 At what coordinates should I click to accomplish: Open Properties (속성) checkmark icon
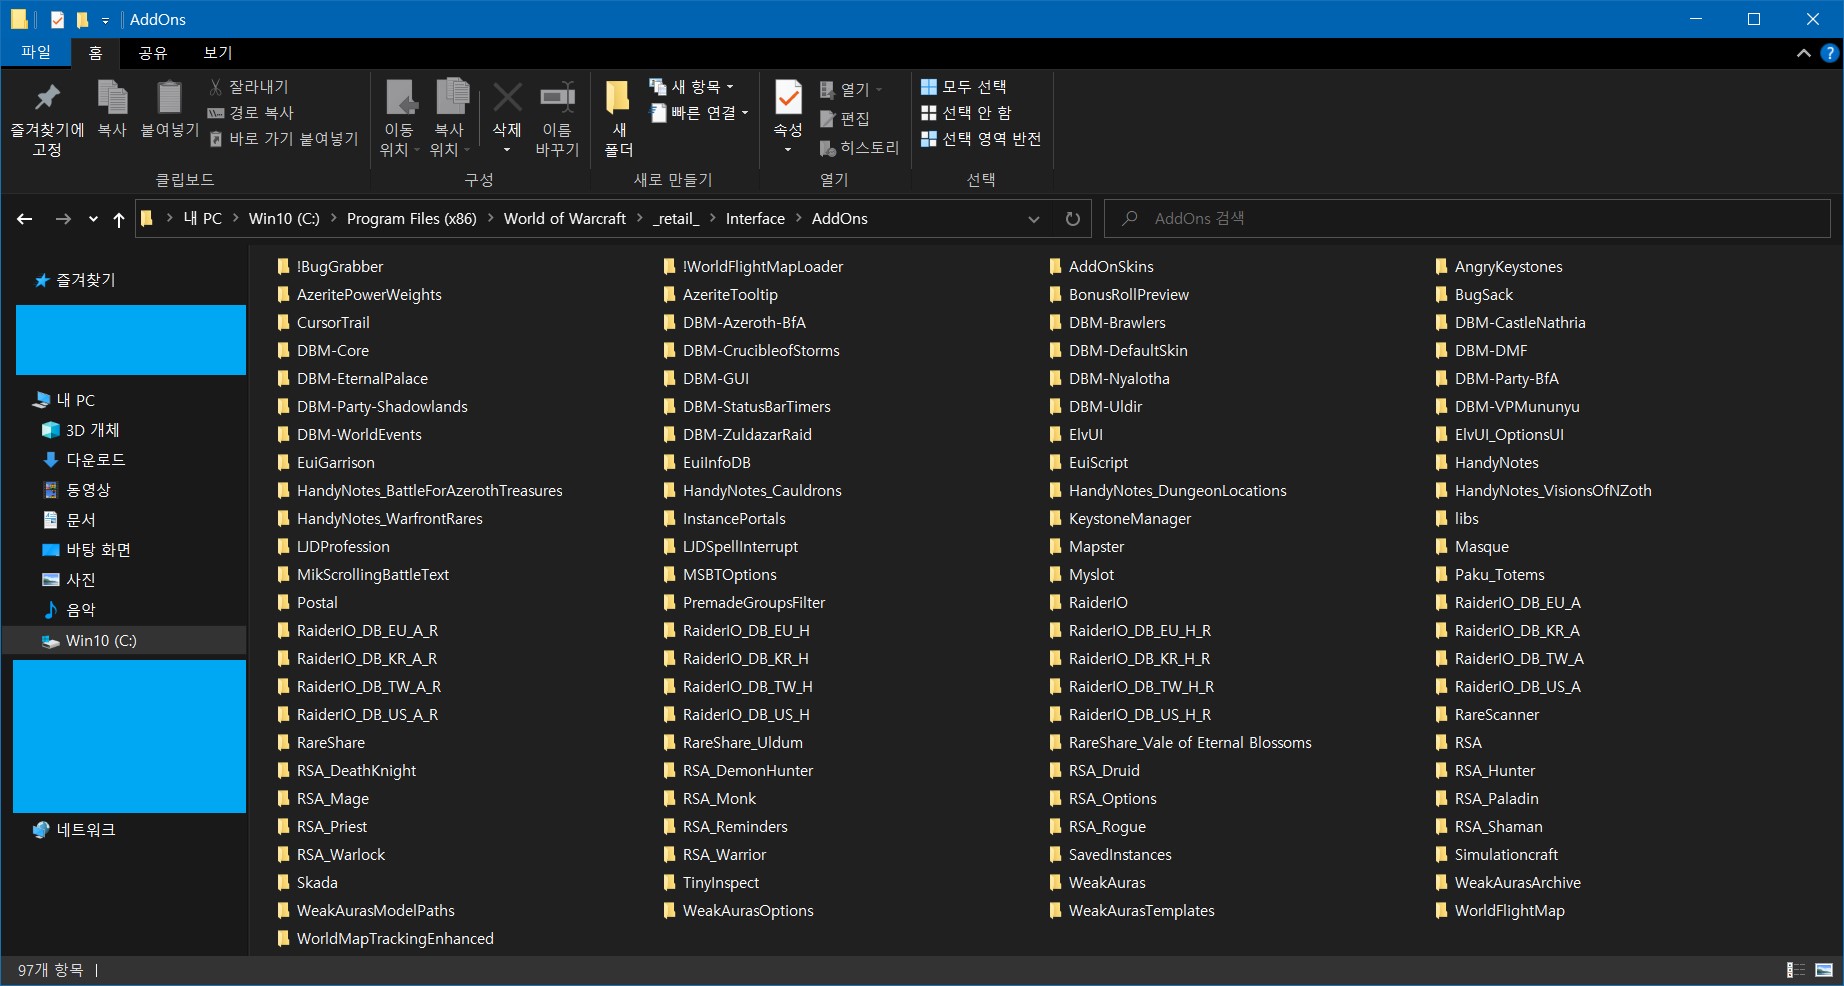[788, 98]
